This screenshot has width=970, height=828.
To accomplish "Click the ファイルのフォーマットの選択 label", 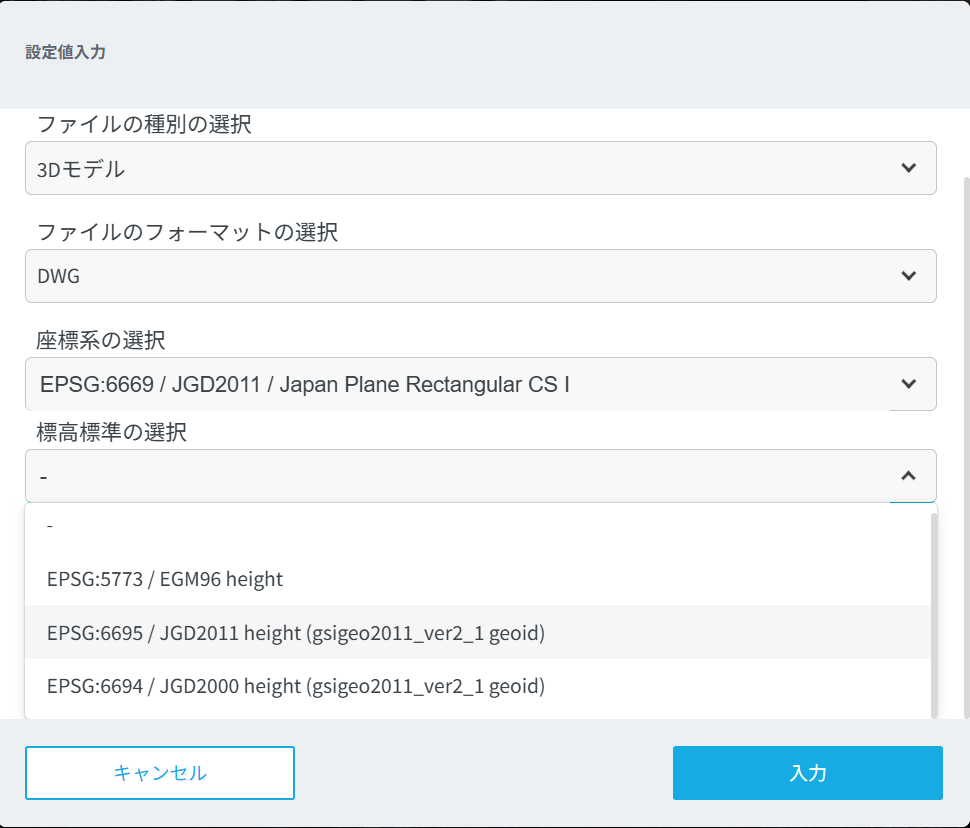I will coord(187,233).
